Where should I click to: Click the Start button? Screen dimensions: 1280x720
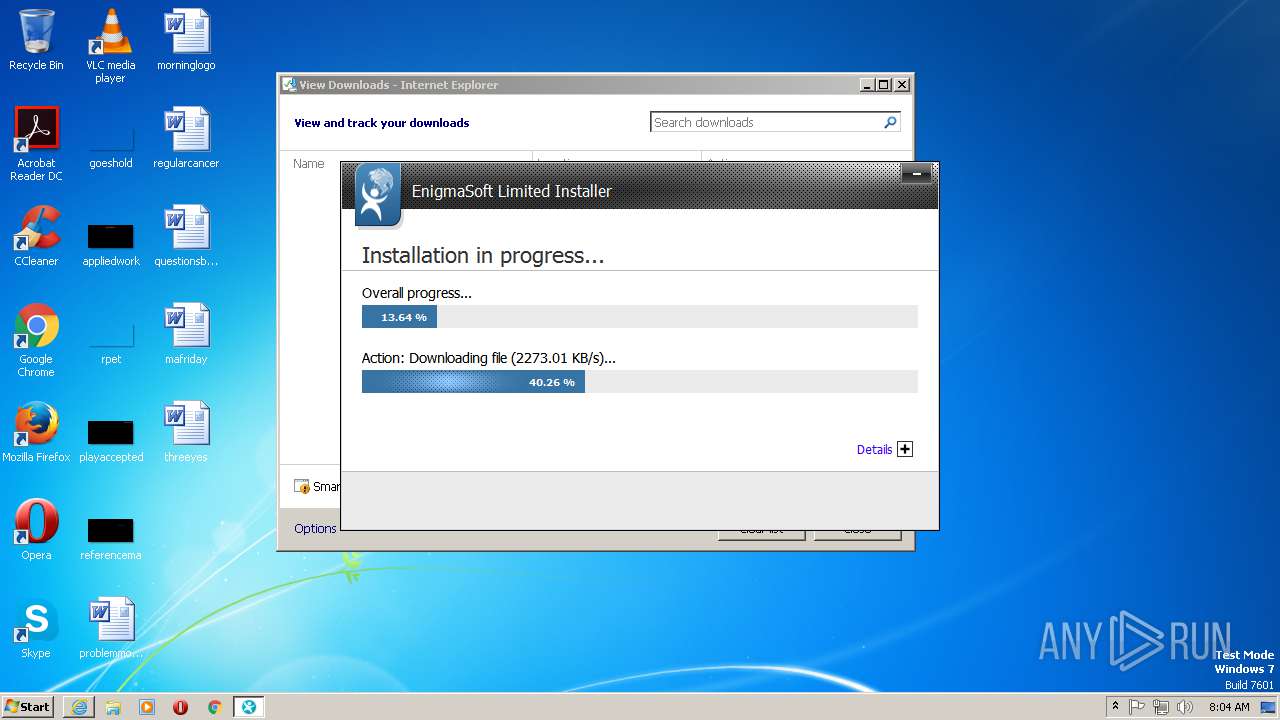(28, 707)
